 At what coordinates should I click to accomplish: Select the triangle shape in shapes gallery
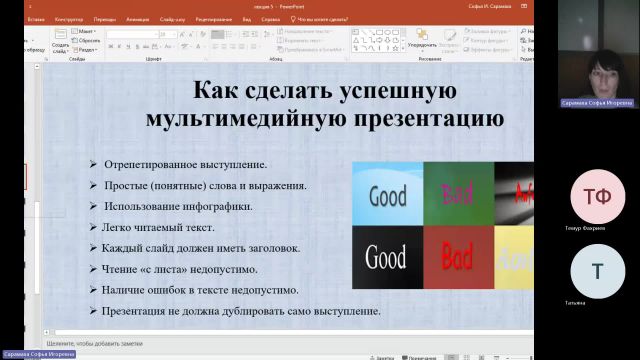356,40
